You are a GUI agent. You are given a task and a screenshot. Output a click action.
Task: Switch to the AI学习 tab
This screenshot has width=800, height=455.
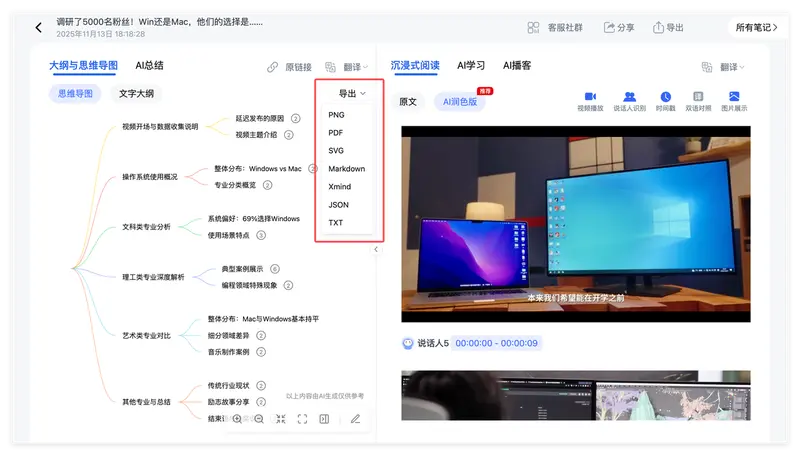[x=471, y=65]
